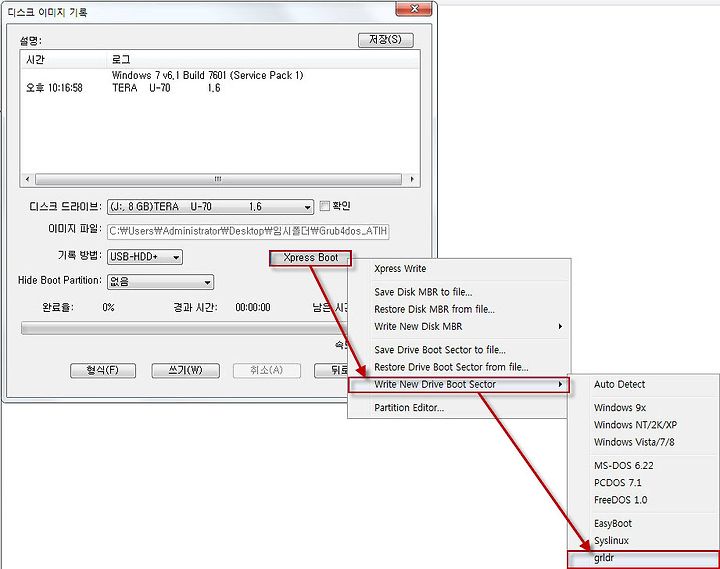Choose Auto Detect boot sector option
The width and height of the screenshot is (720, 569).
click(x=644, y=384)
